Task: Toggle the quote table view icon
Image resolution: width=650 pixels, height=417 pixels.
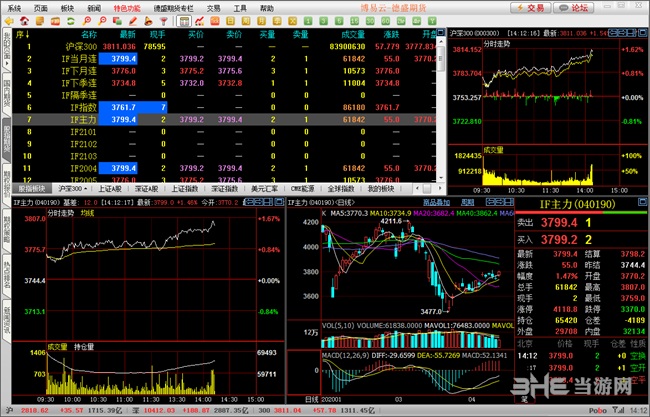Action: click(184, 21)
